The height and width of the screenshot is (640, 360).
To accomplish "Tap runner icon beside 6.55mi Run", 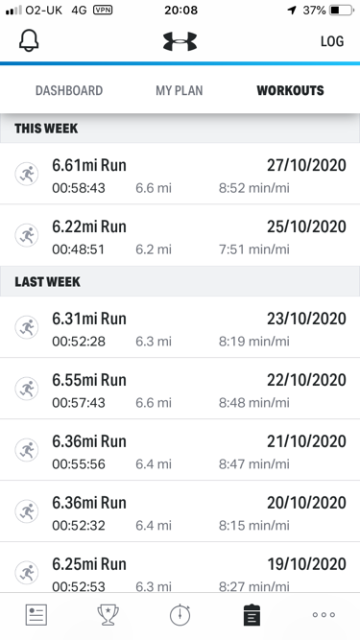I will [27, 389].
